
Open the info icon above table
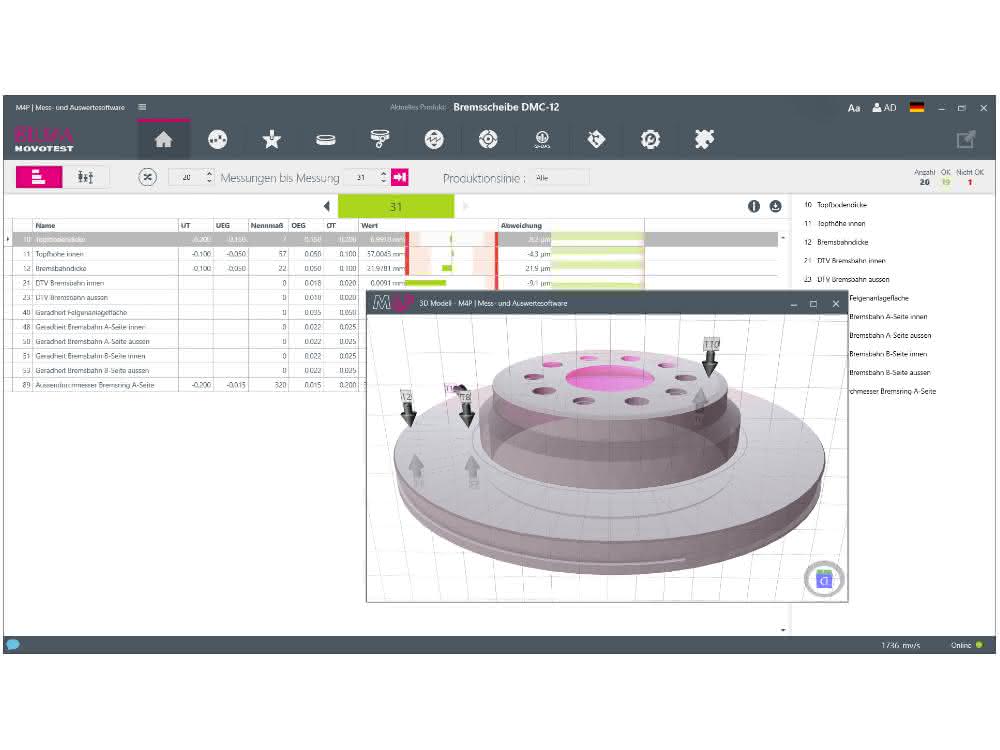754,206
